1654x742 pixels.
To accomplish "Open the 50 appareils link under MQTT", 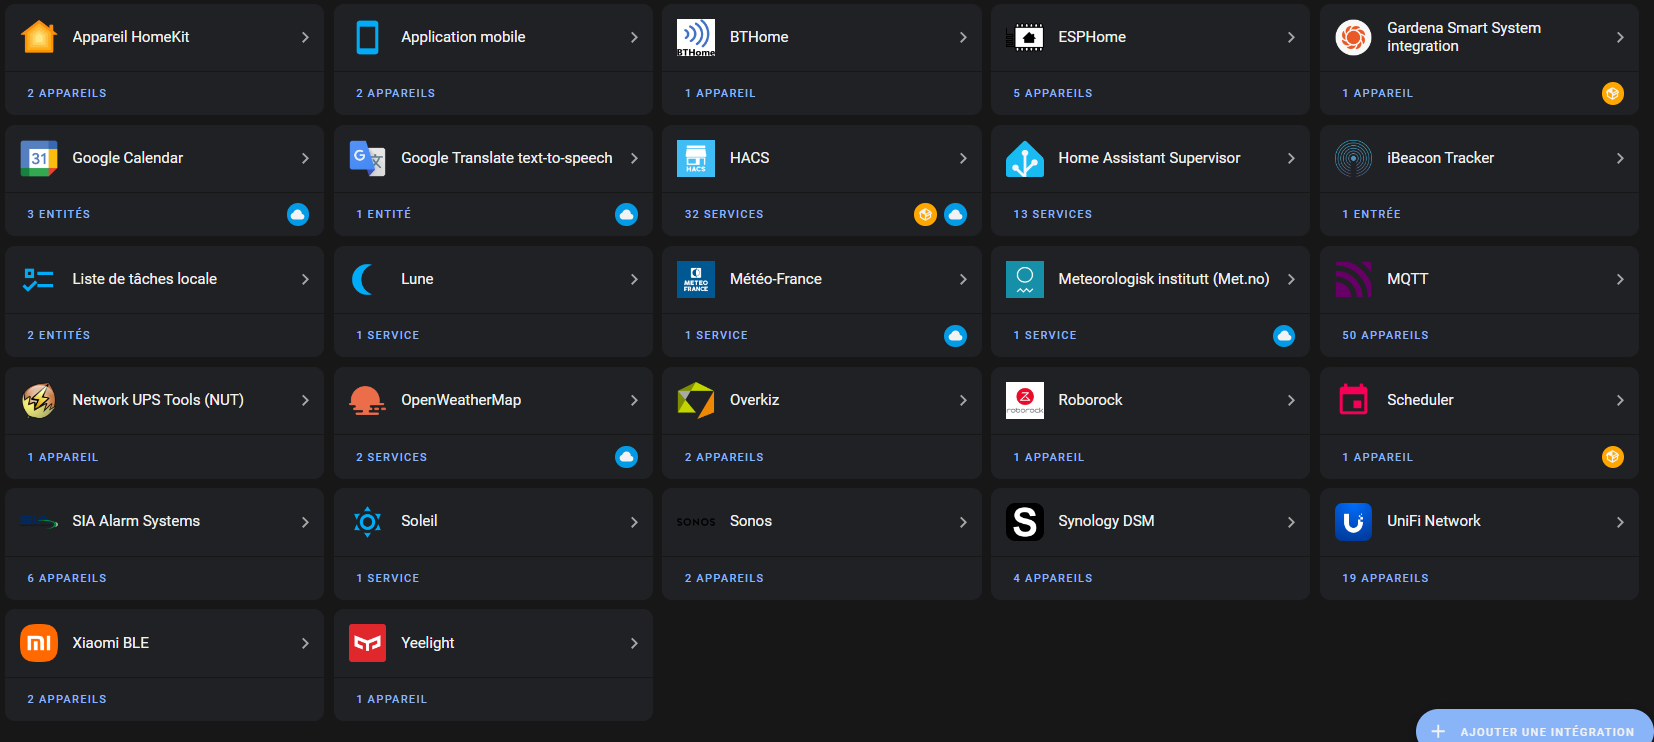I will 1385,335.
